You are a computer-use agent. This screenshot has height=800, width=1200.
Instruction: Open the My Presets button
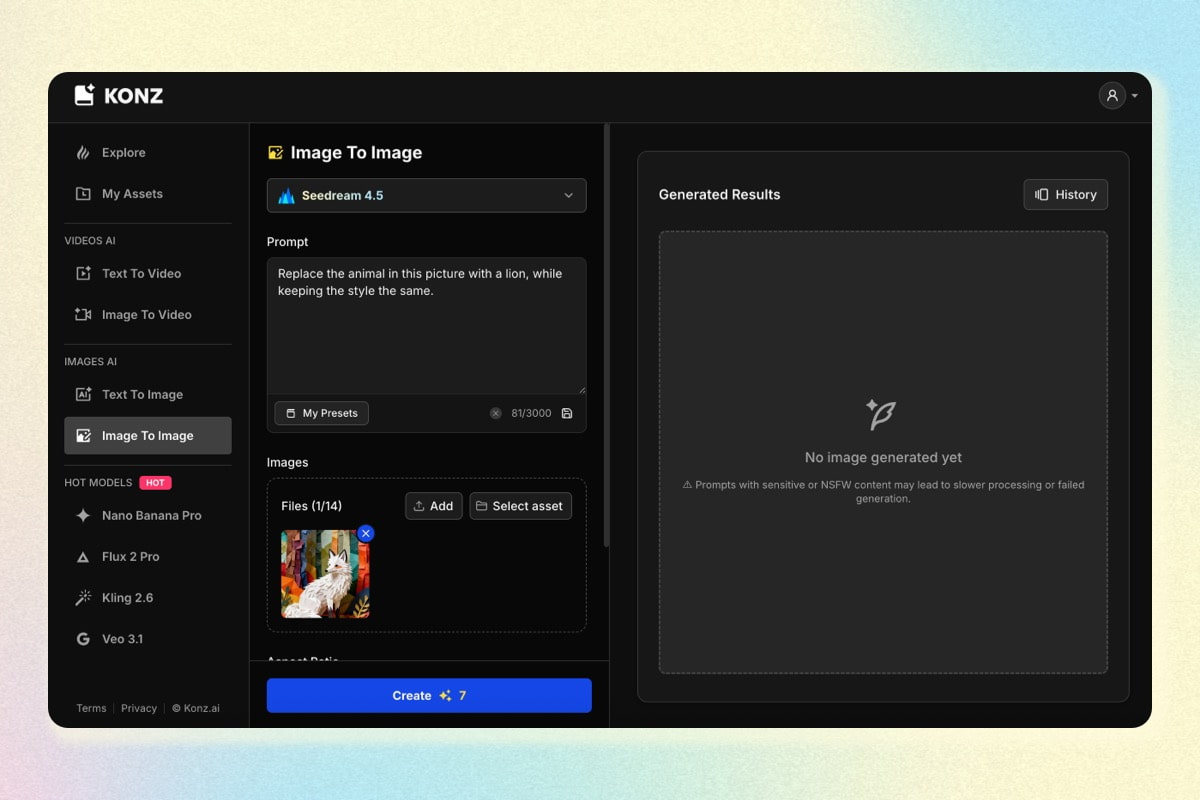(321, 413)
